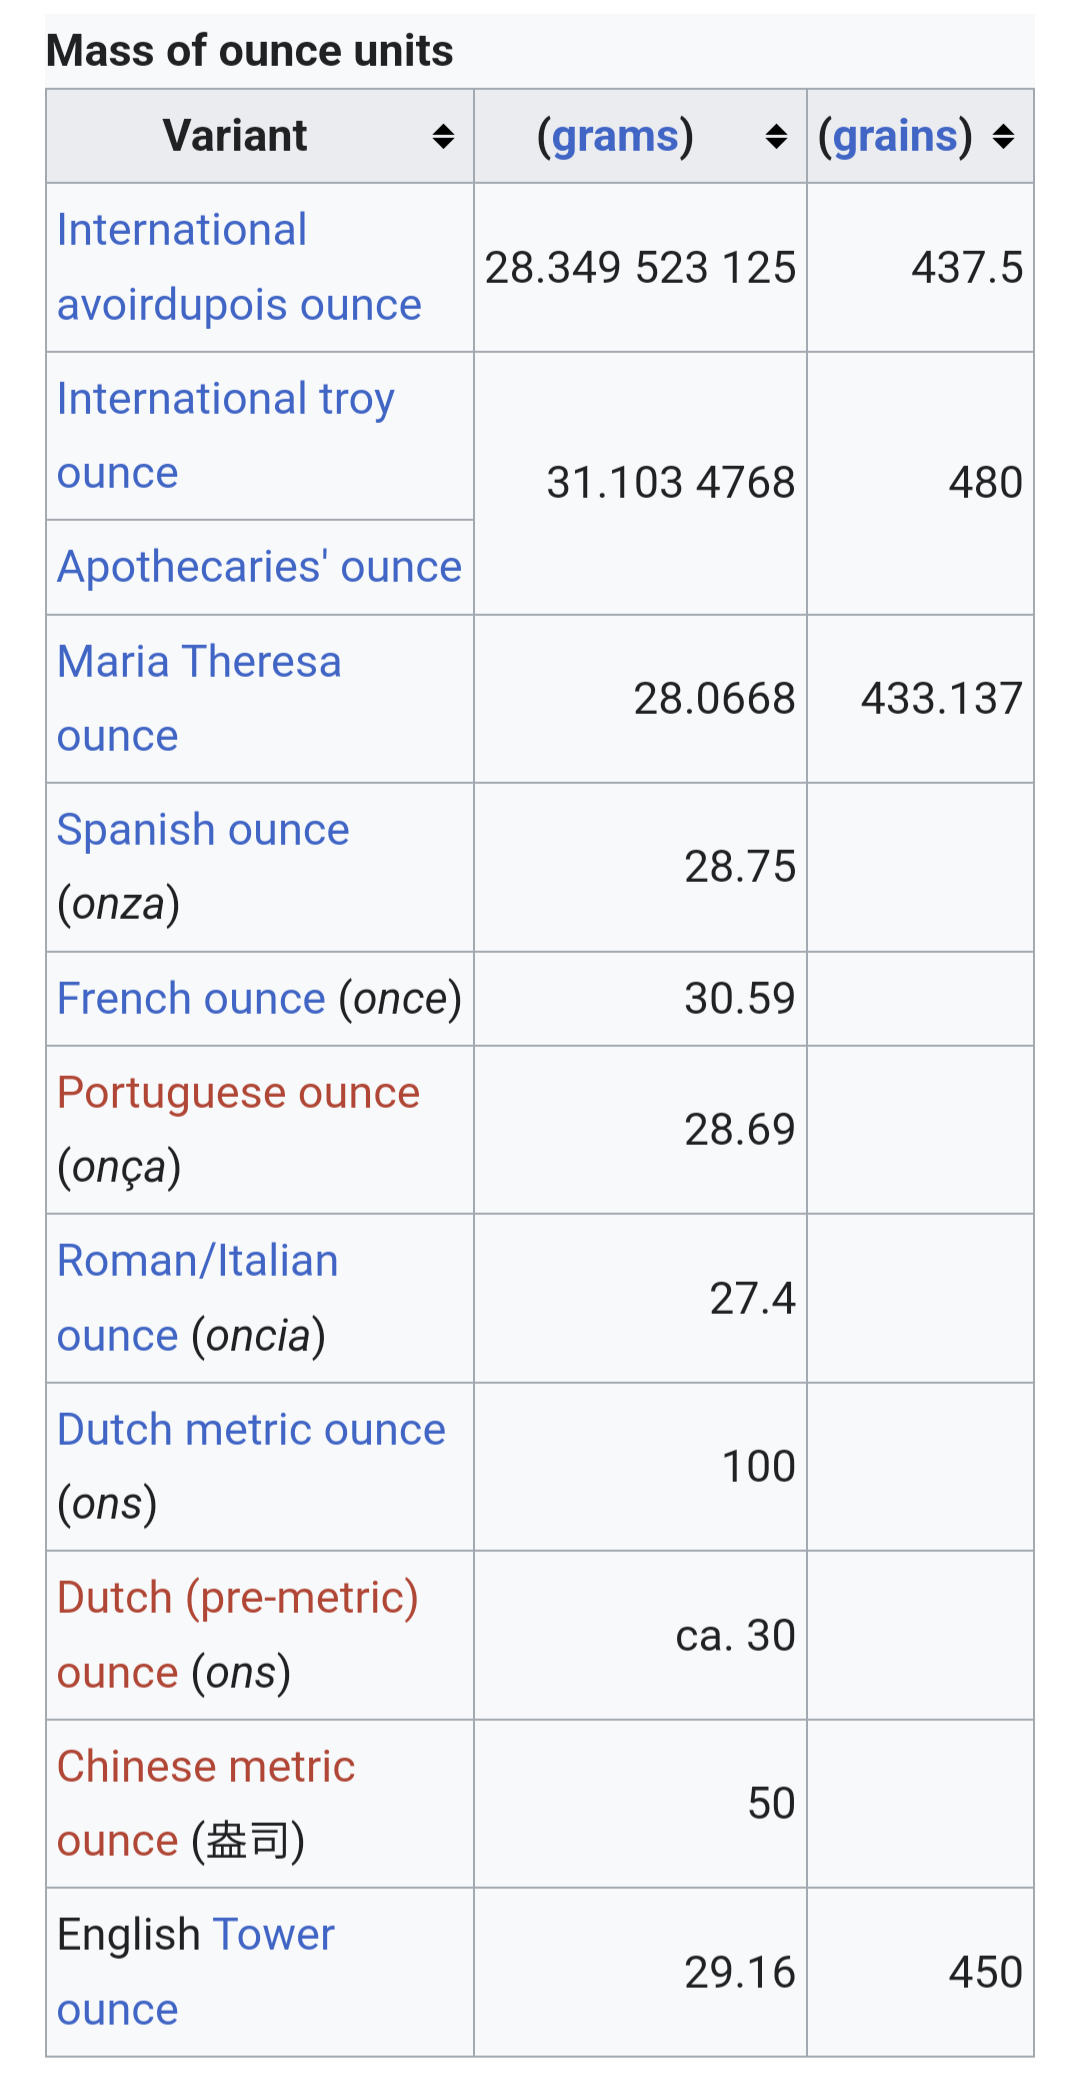Image resolution: width=1080 pixels, height=2094 pixels.
Task: Open the grains header link
Action: point(895,136)
